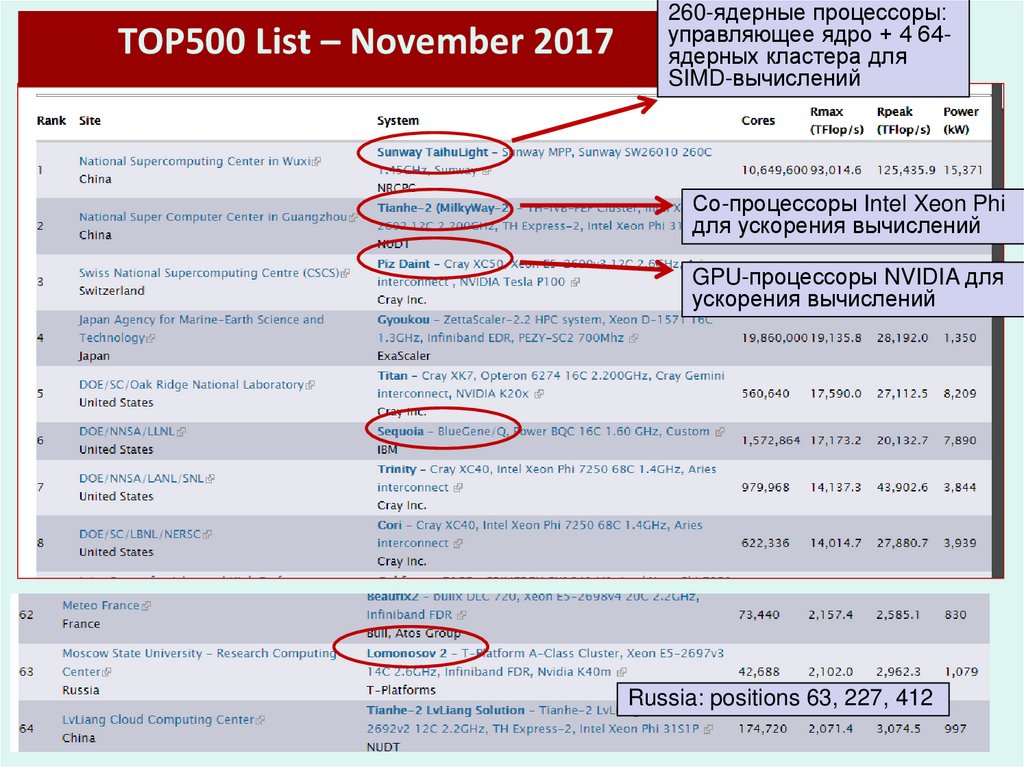This screenshot has width=1024, height=767.
Task: Open Piz Daint system link
Action: tap(404, 264)
